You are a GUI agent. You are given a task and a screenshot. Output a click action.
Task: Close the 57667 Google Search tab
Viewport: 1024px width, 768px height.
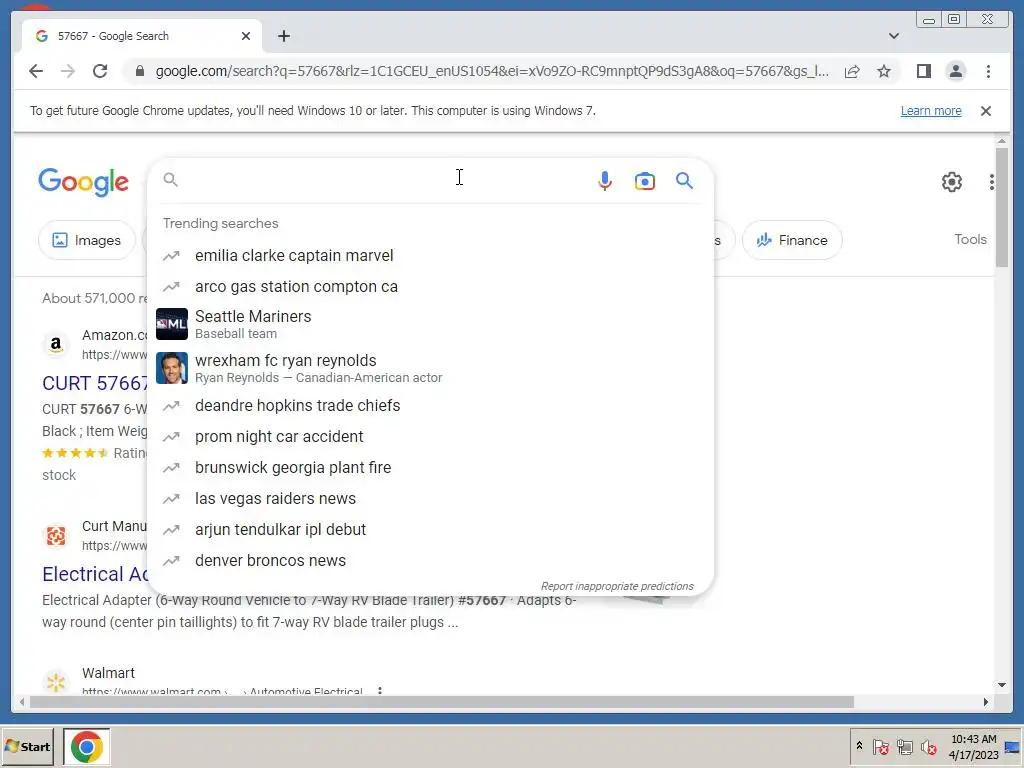click(246, 36)
